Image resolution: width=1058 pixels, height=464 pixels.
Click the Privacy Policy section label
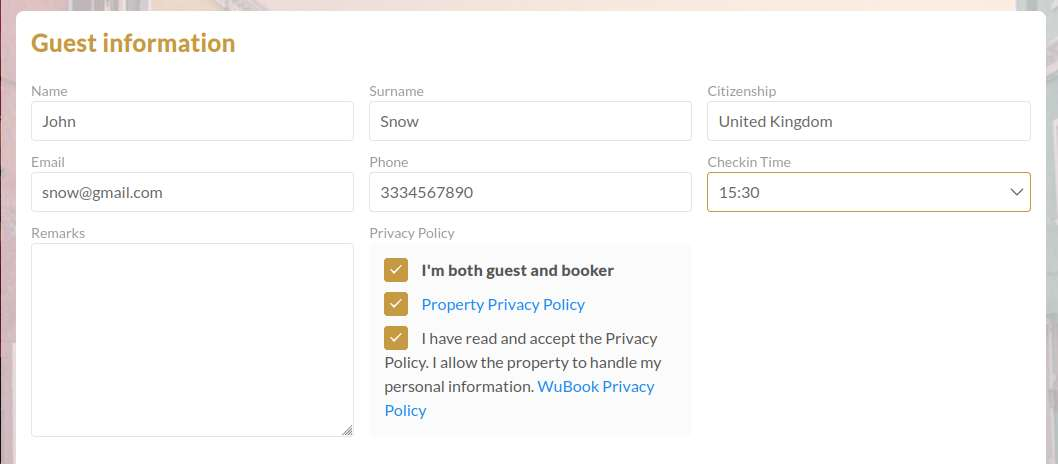tap(412, 233)
